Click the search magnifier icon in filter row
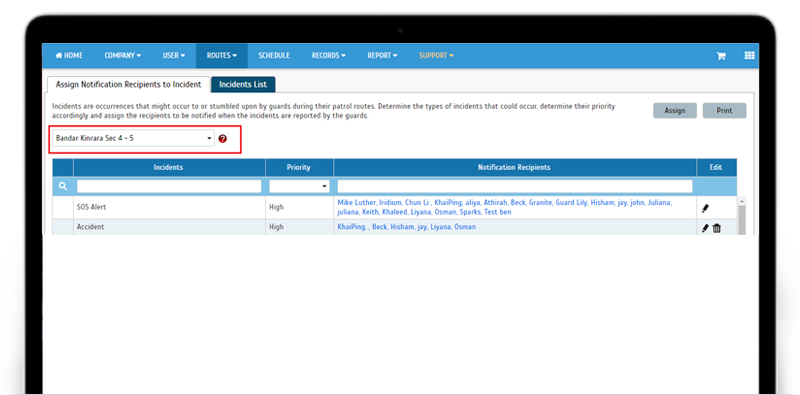 point(63,186)
